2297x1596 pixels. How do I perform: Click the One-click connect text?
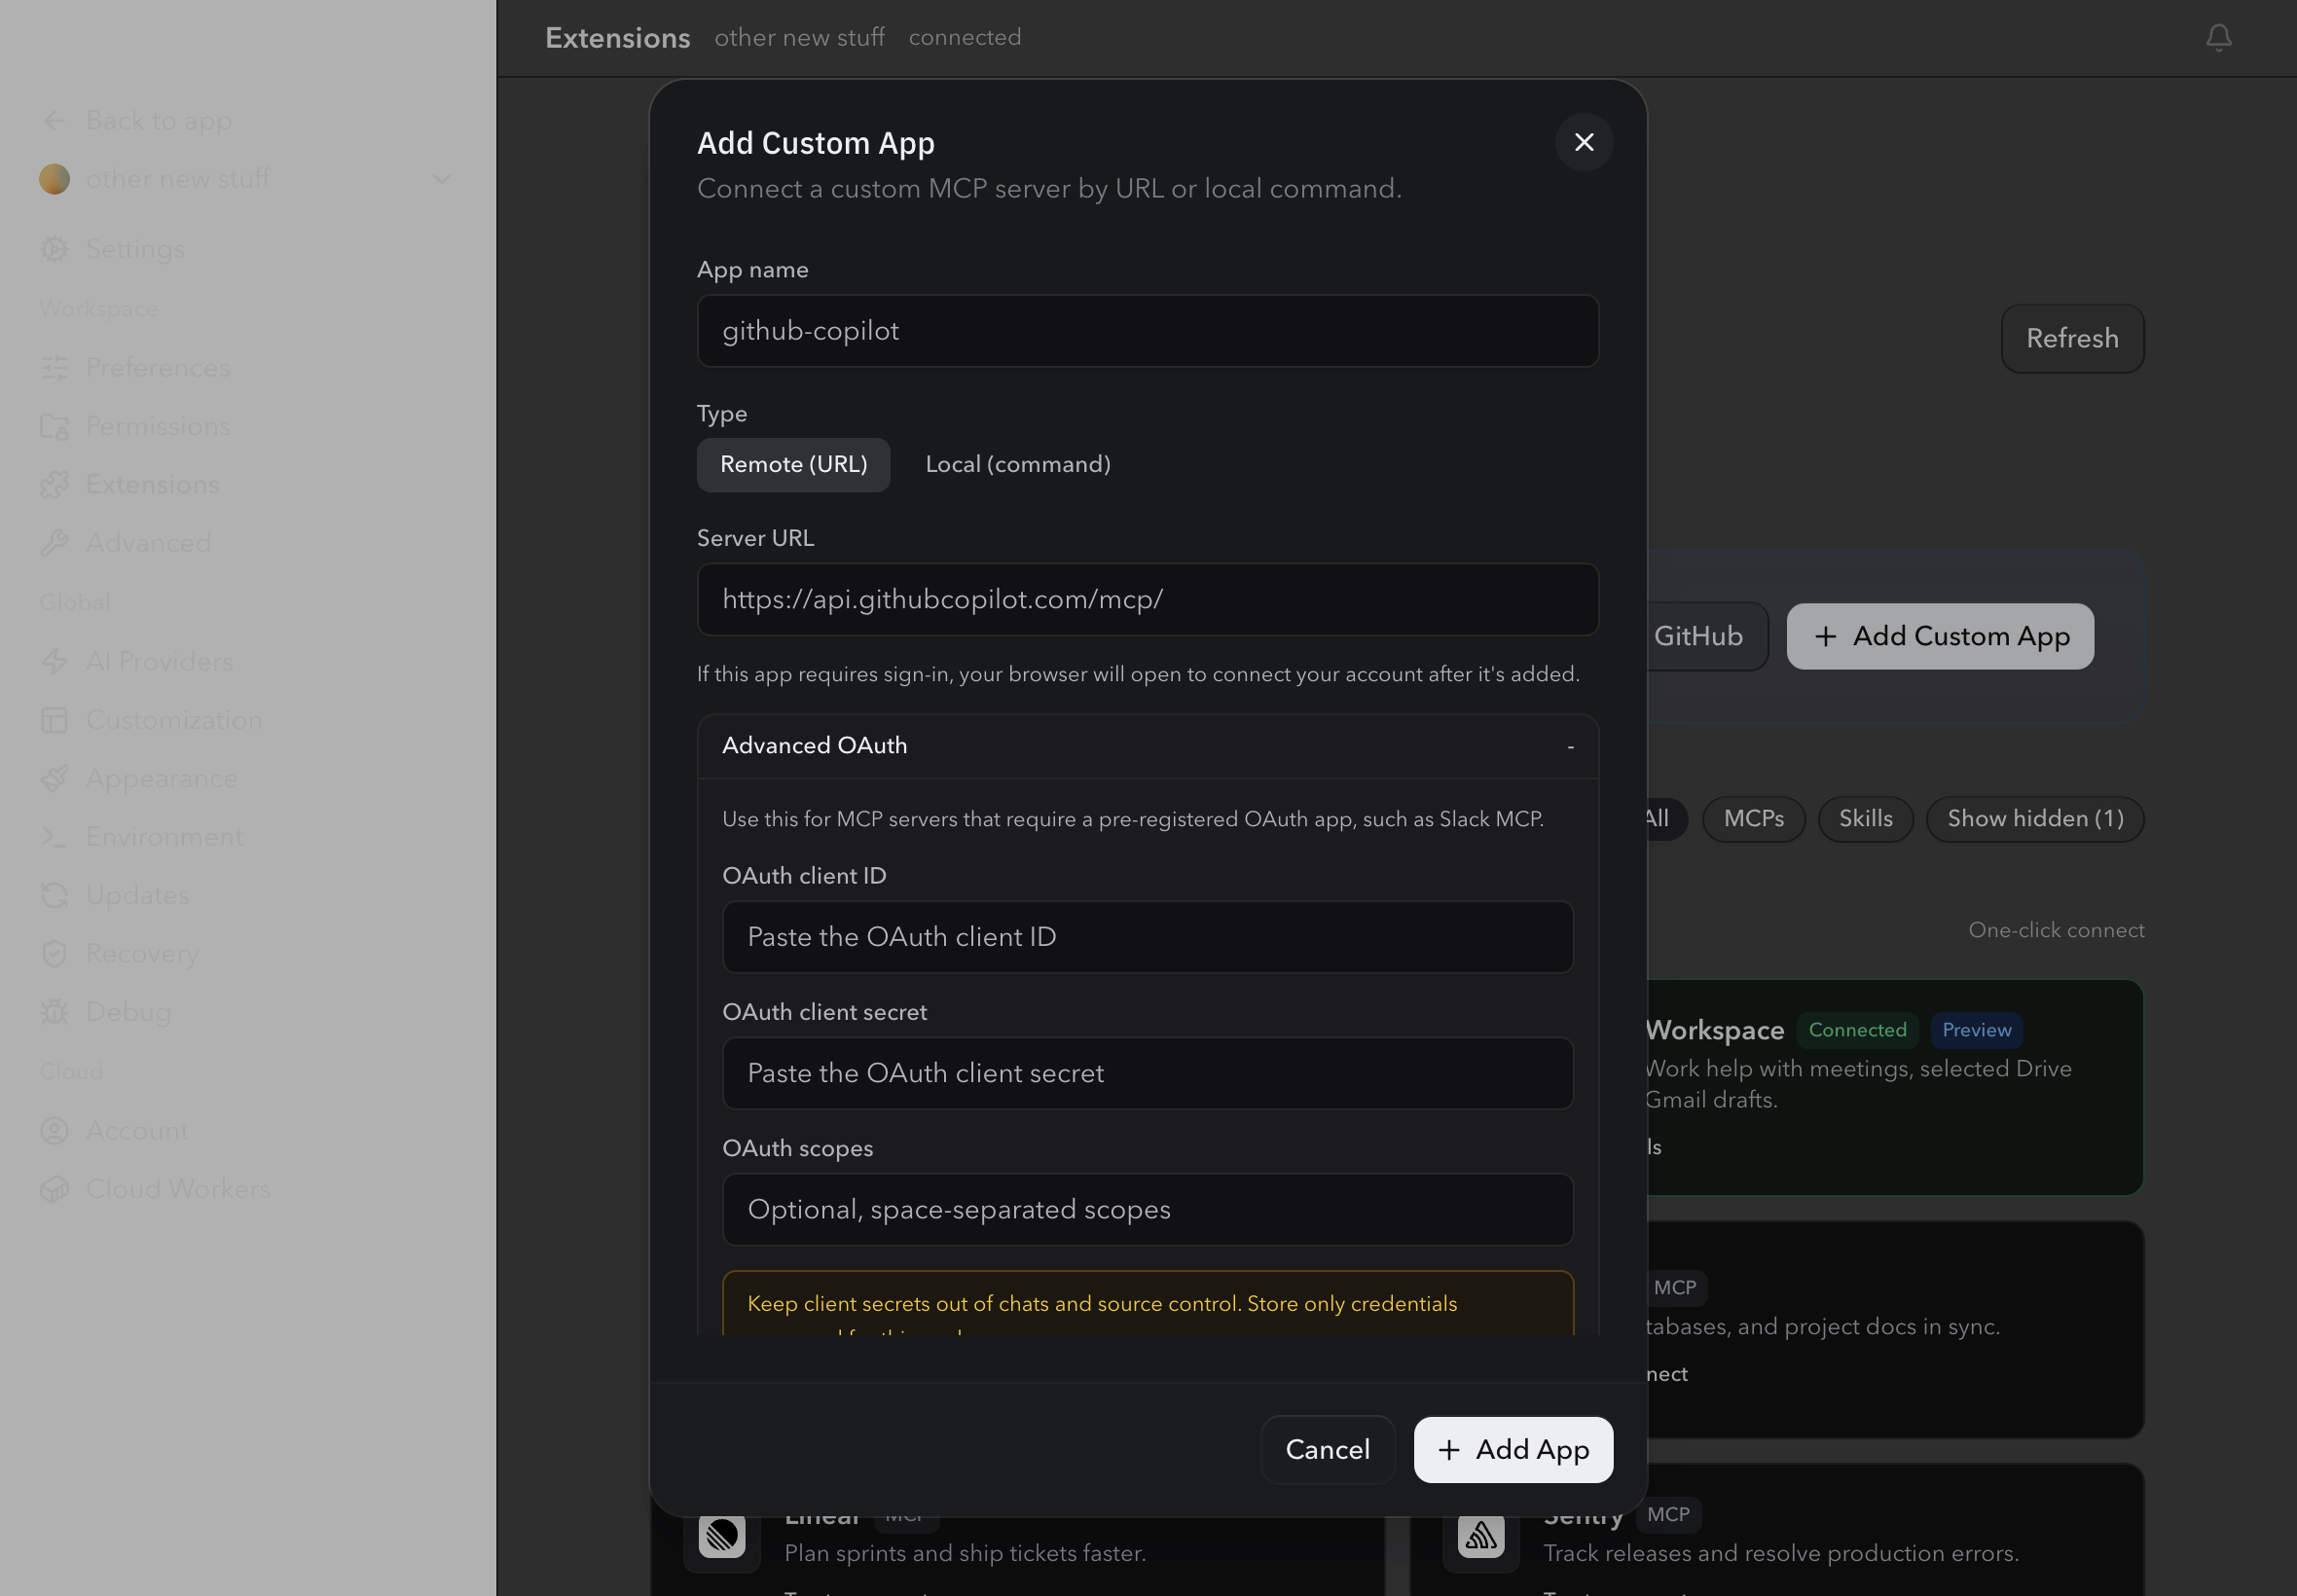(2056, 931)
